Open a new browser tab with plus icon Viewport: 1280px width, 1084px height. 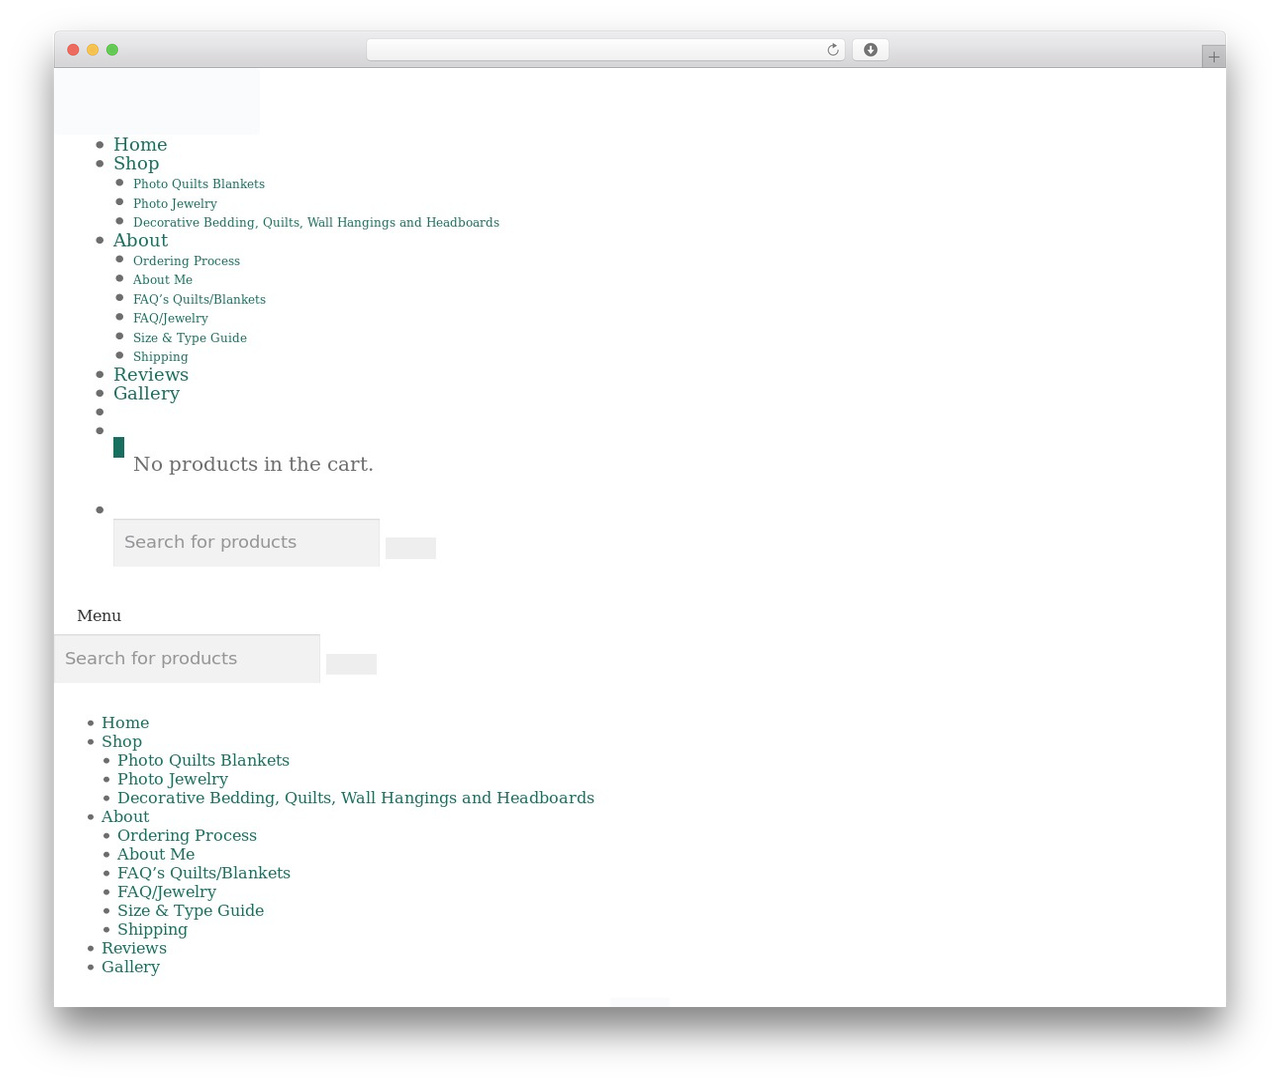1213,57
